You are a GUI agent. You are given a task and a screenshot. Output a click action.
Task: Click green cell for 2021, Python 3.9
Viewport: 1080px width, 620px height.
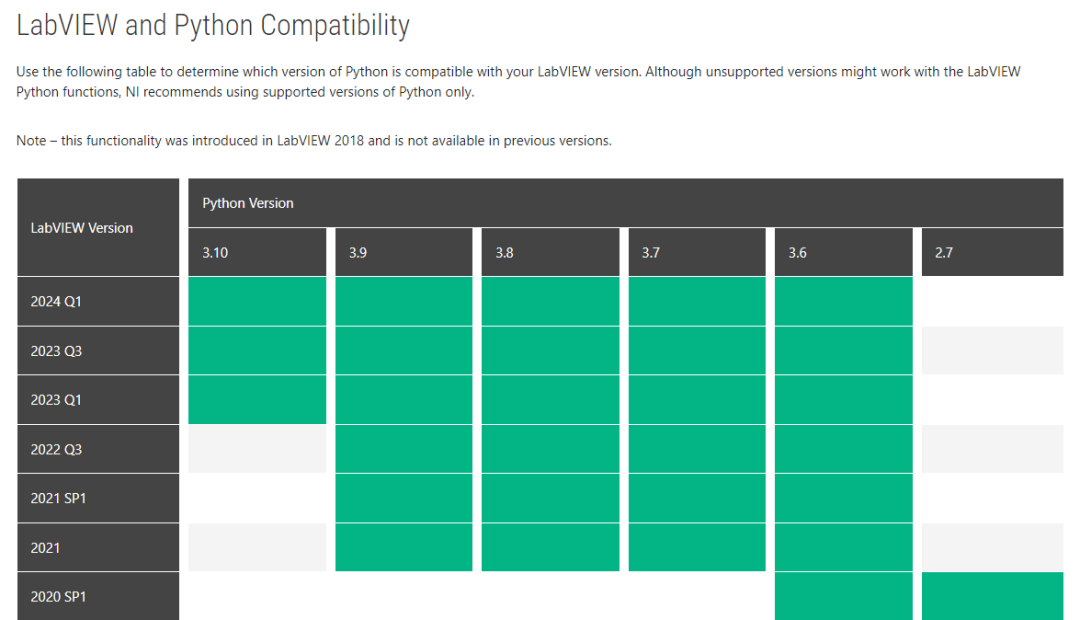tap(403, 547)
